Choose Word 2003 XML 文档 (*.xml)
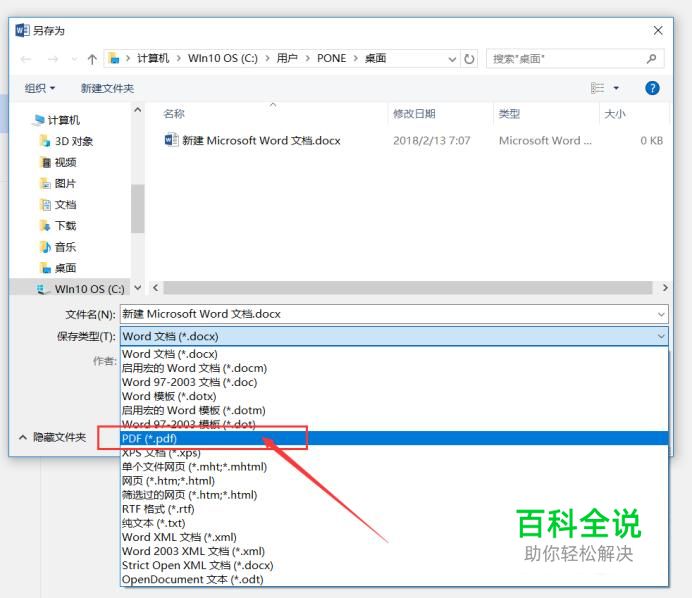692x598 pixels. [394, 552]
